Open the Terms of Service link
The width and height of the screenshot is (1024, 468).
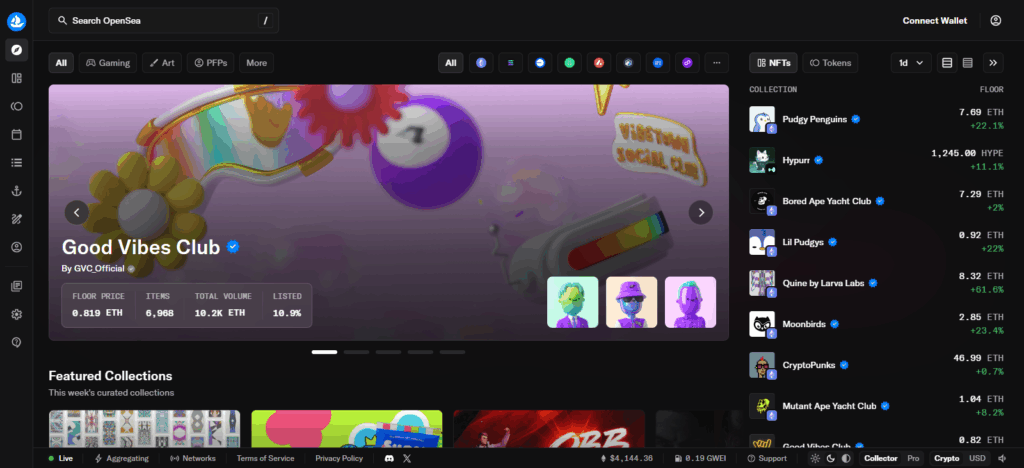(x=265, y=458)
